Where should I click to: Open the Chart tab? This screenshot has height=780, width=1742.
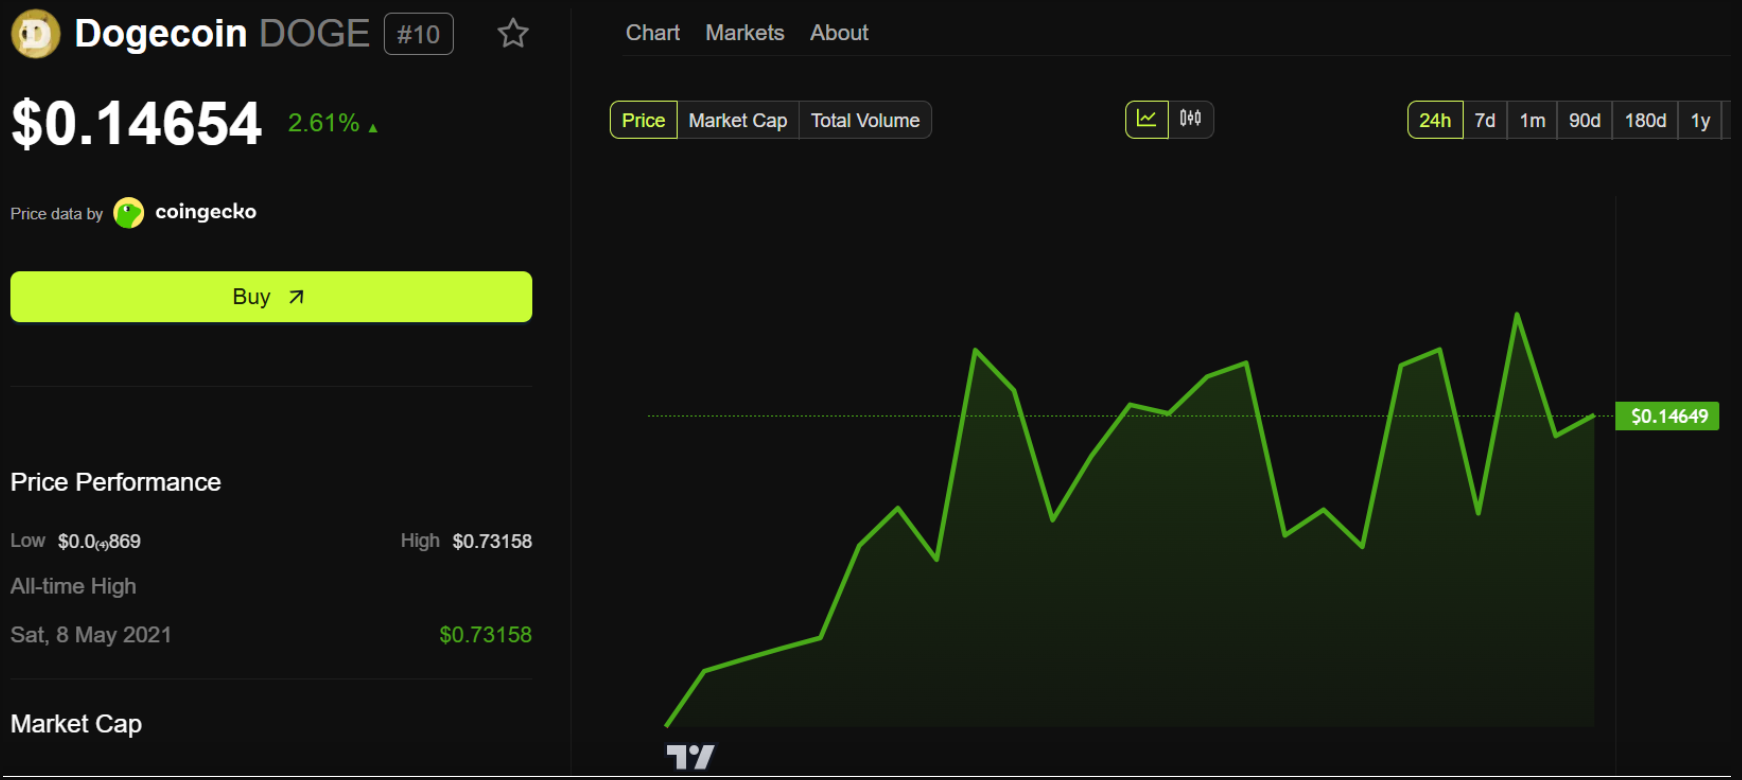point(652,33)
